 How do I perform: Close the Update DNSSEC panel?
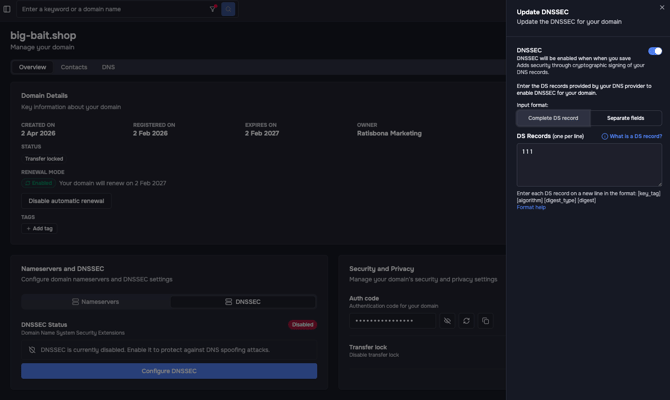(662, 7)
